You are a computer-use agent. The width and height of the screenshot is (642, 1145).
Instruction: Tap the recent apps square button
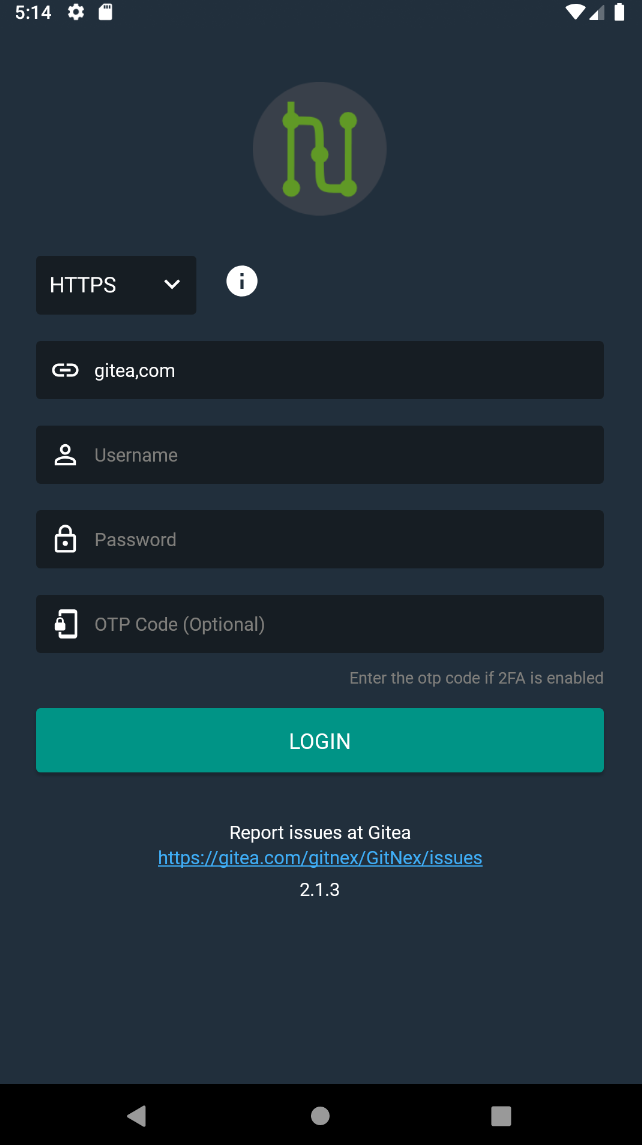(x=501, y=1116)
